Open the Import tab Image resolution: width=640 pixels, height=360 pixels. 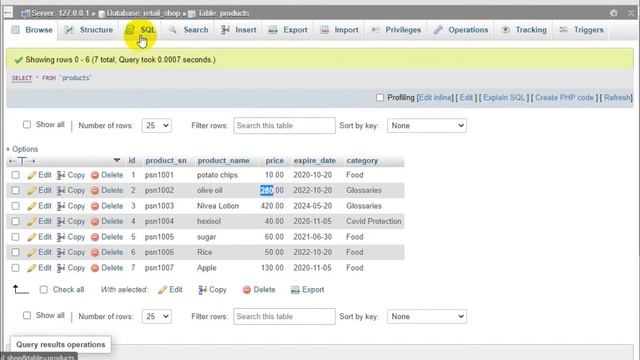339,30
